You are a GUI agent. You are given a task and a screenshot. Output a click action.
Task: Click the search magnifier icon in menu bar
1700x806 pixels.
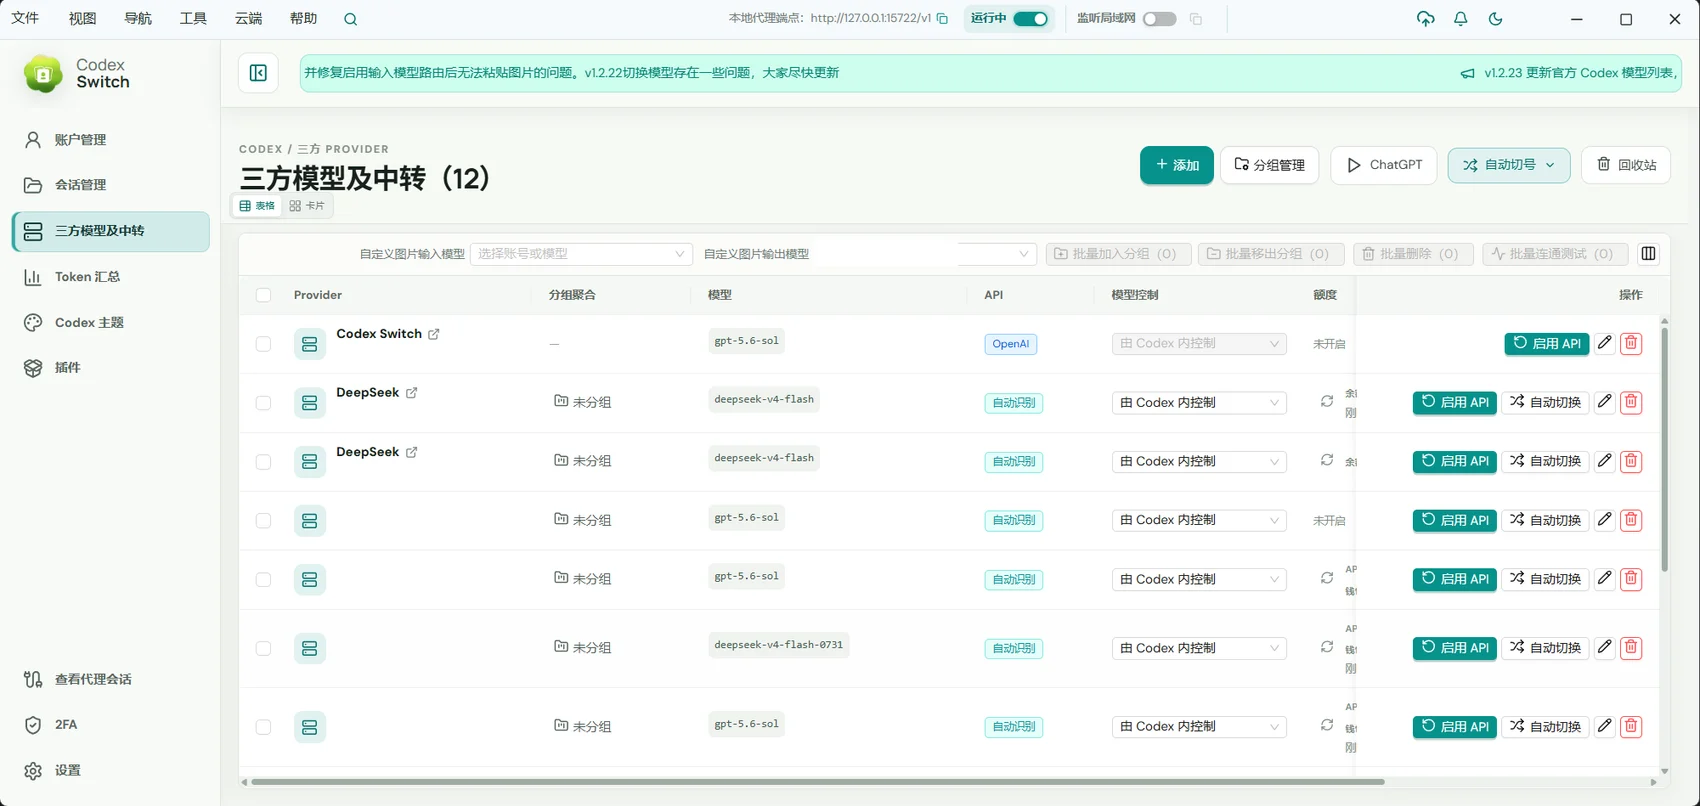pos(350,19)
